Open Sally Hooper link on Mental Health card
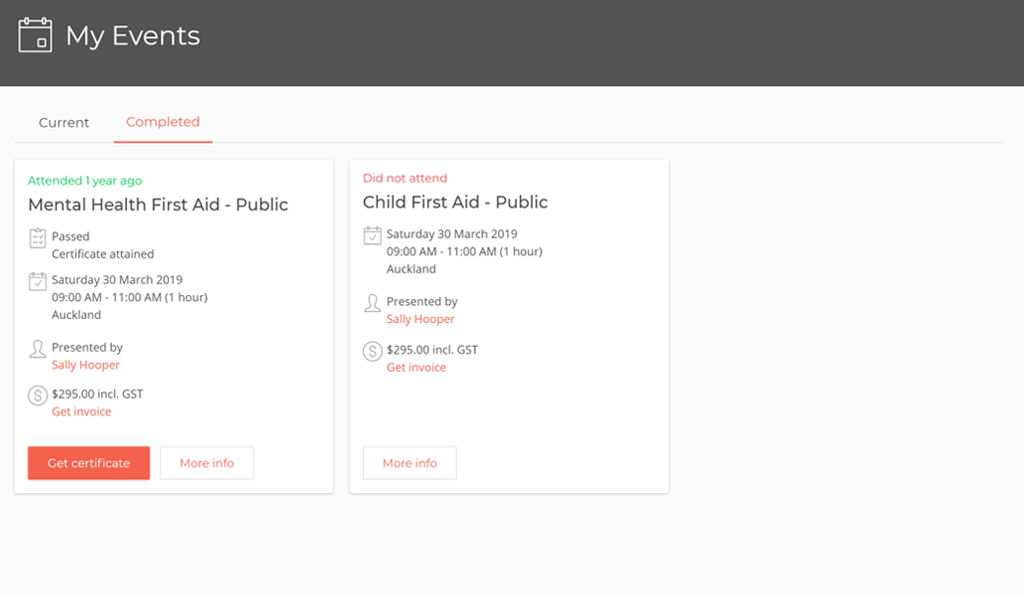 pyautogui.click(x=86, y=365)
